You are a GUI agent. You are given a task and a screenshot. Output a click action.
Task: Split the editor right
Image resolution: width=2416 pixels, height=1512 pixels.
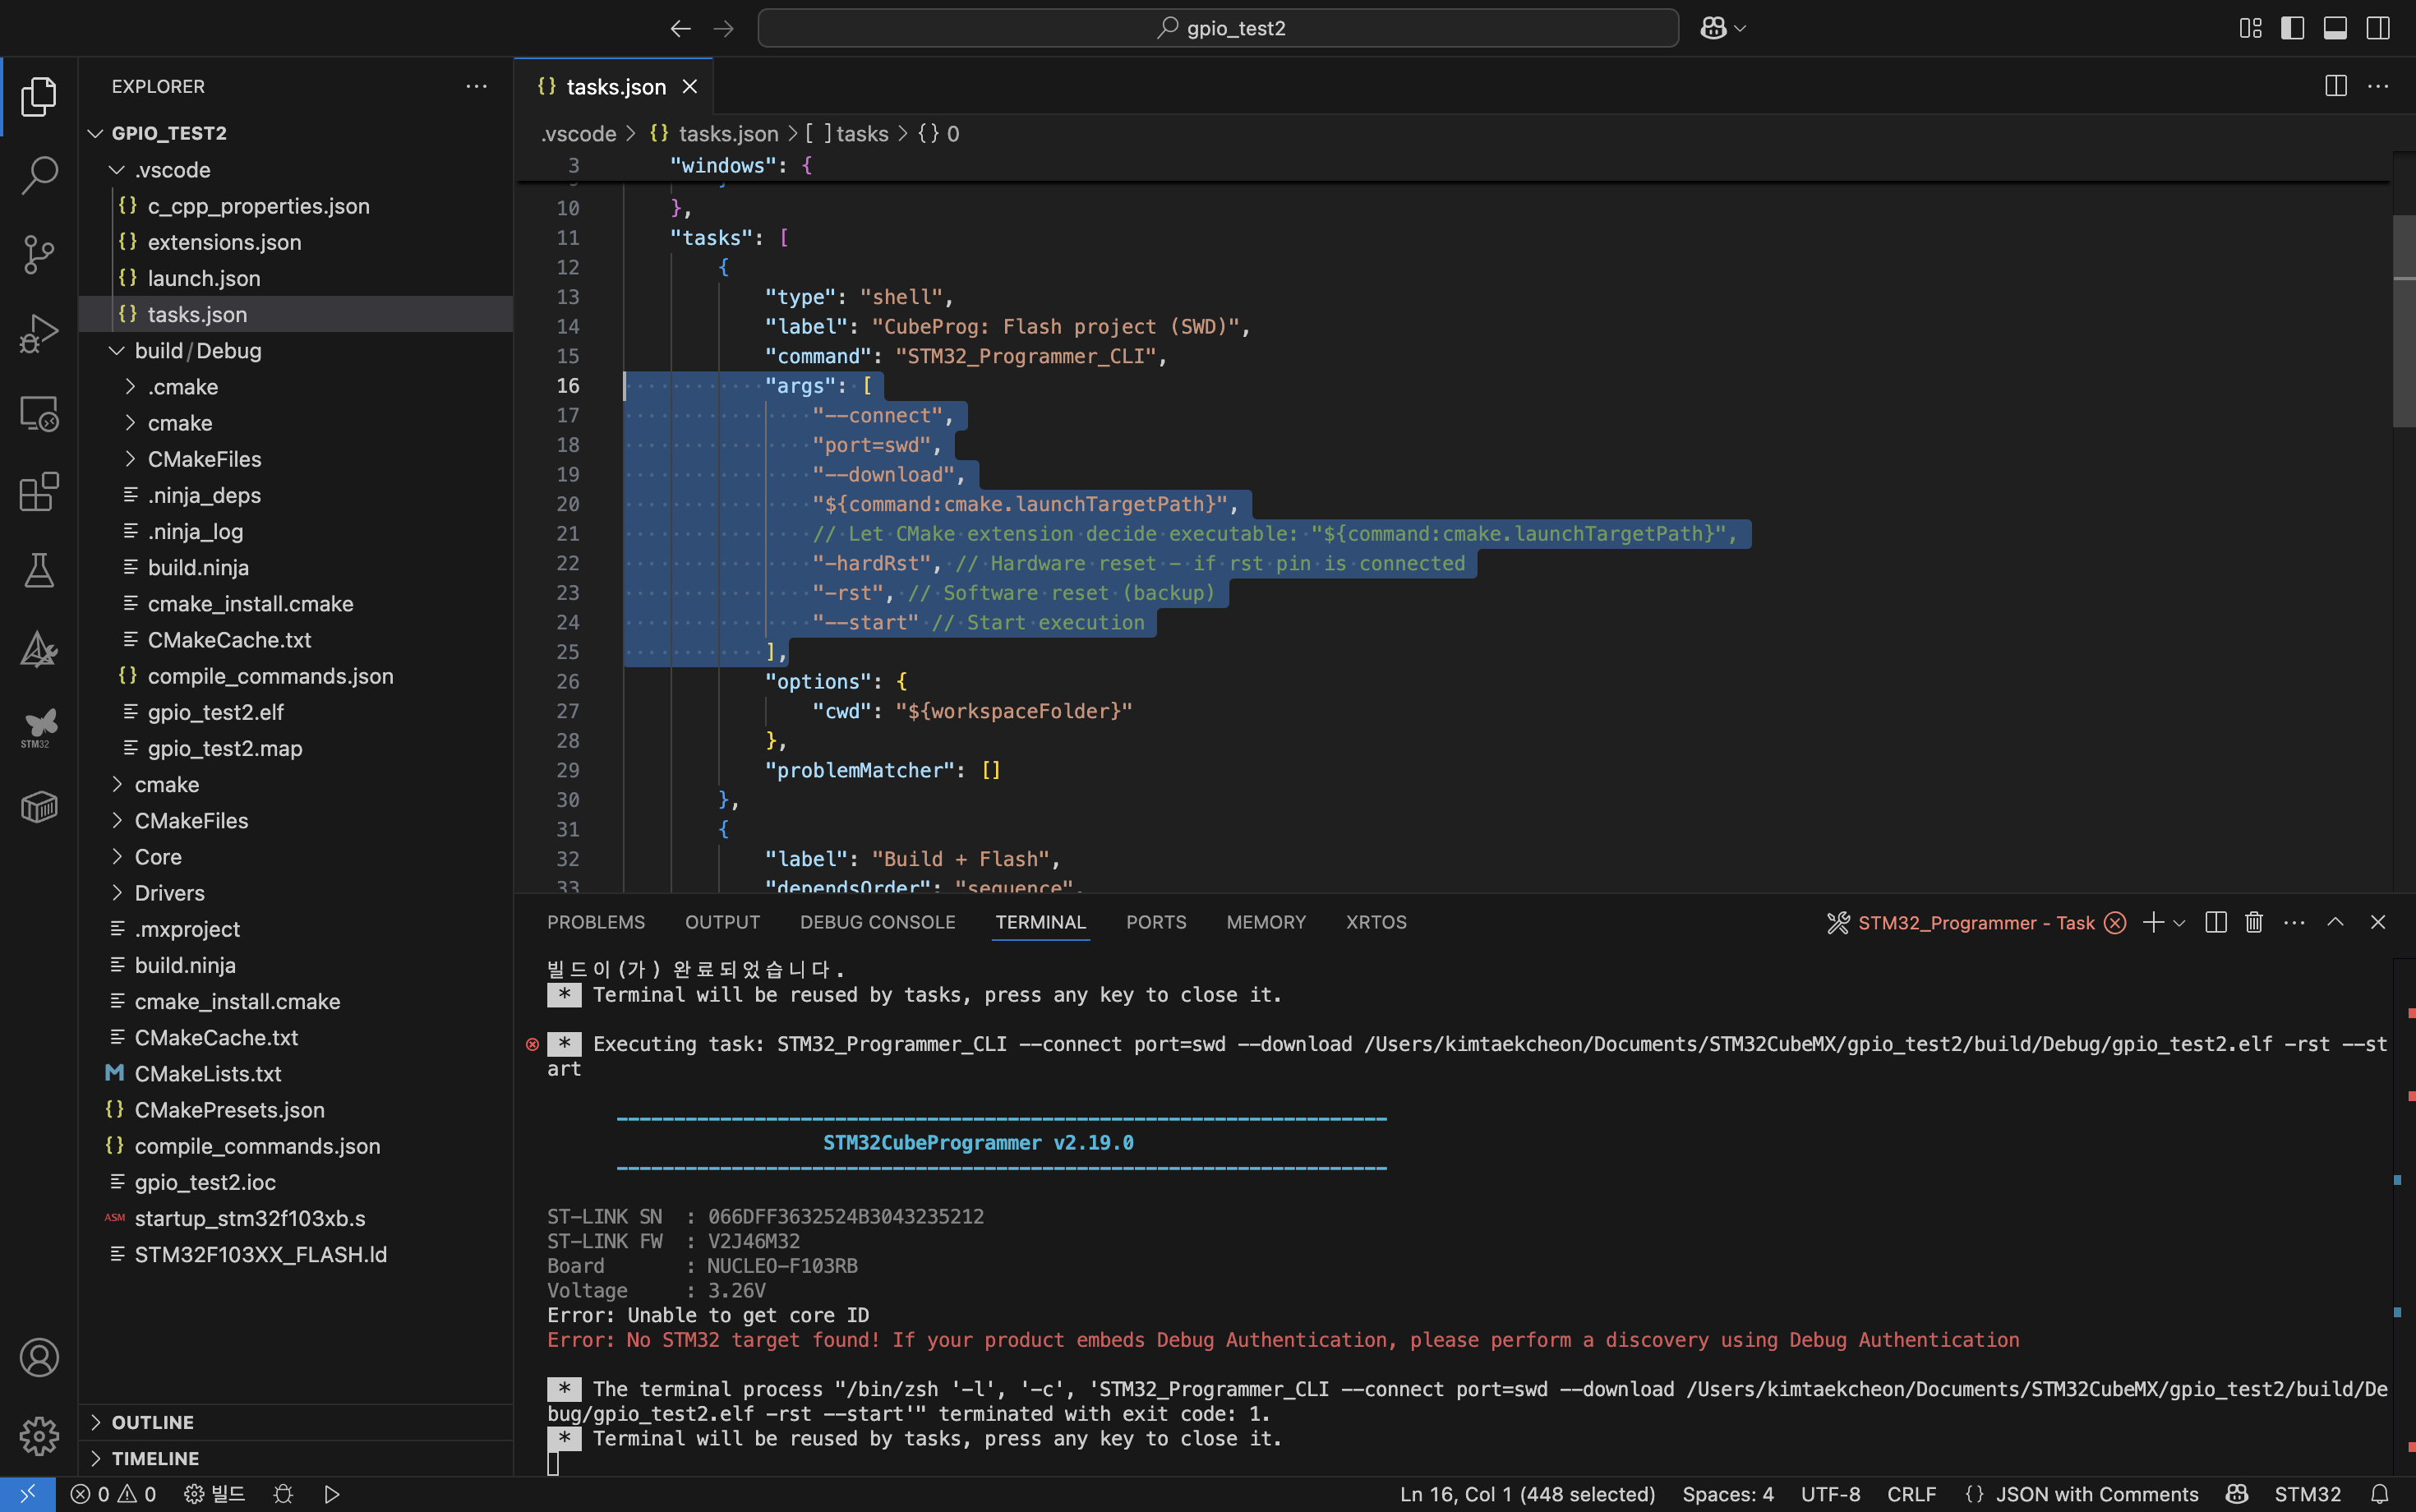pyautogui.click(x=2335, y=86)
